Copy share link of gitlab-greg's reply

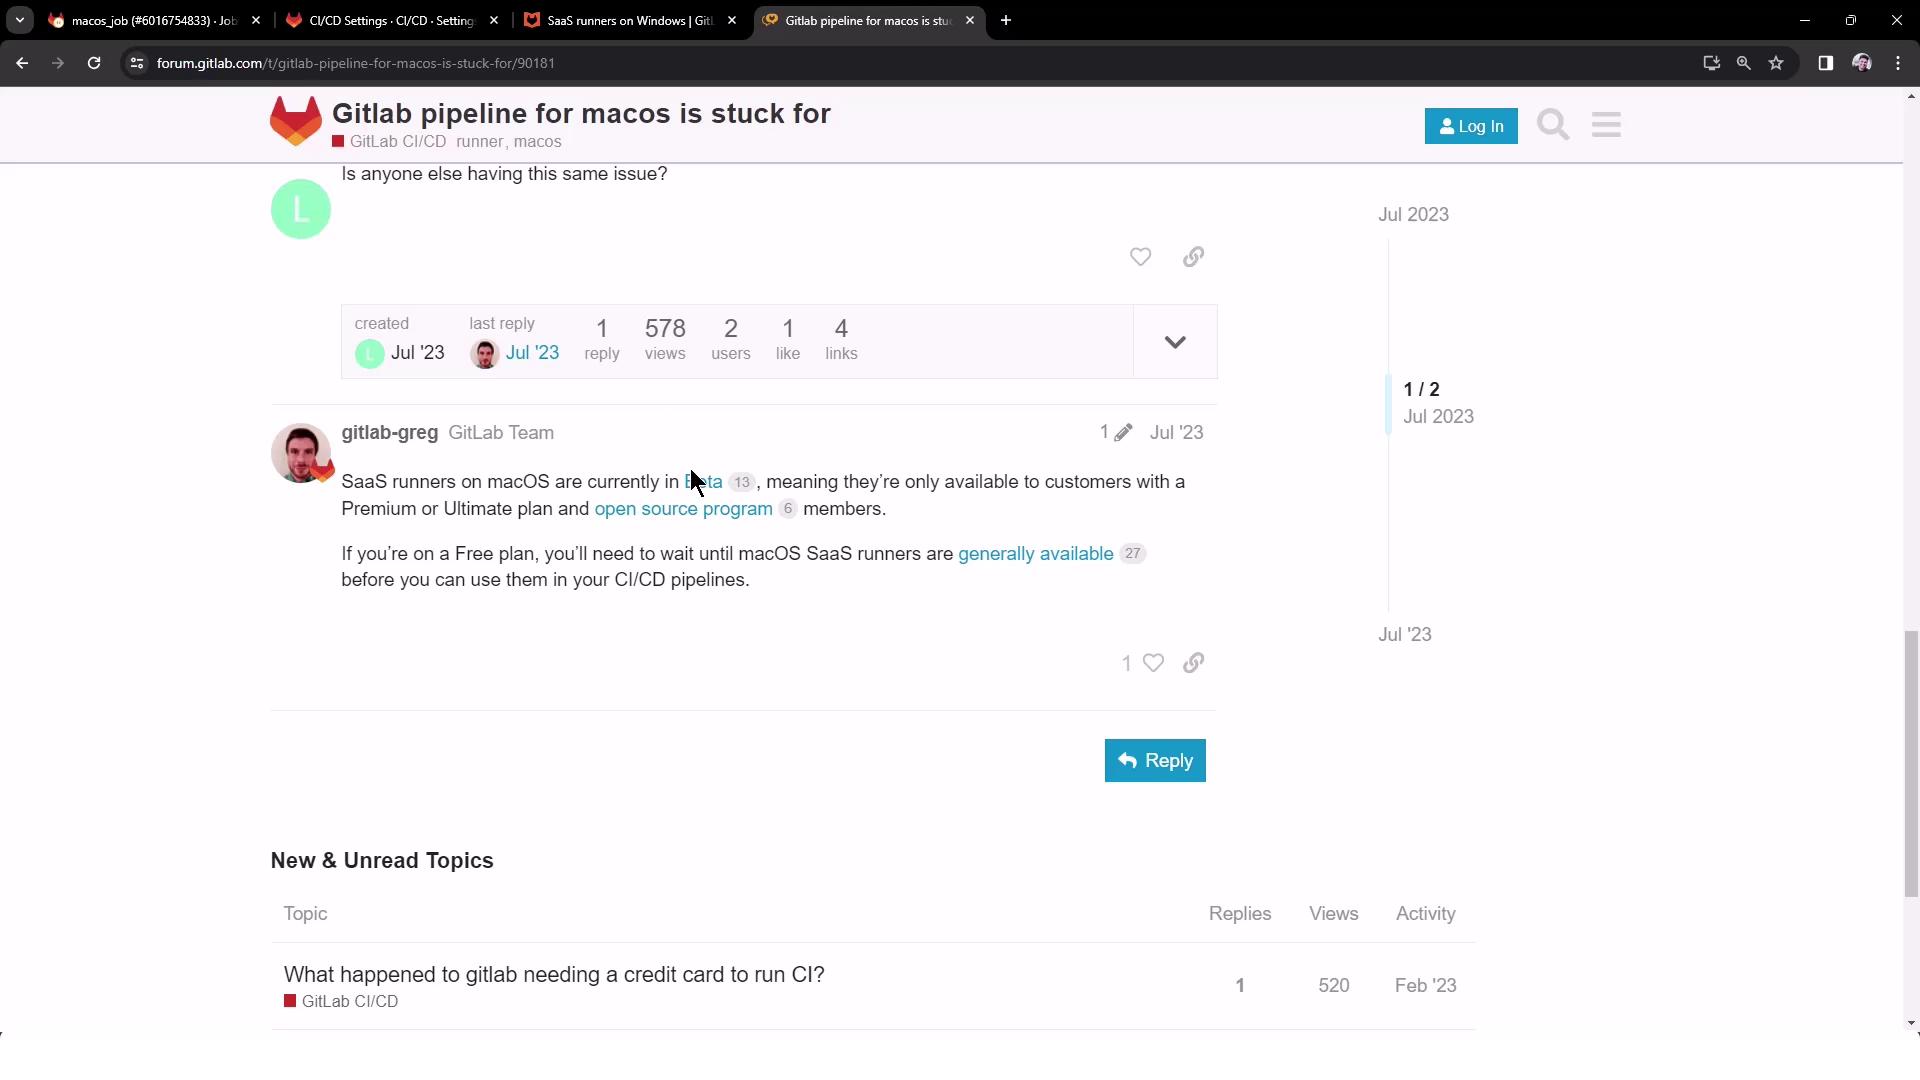click(x=1193, y=663)
